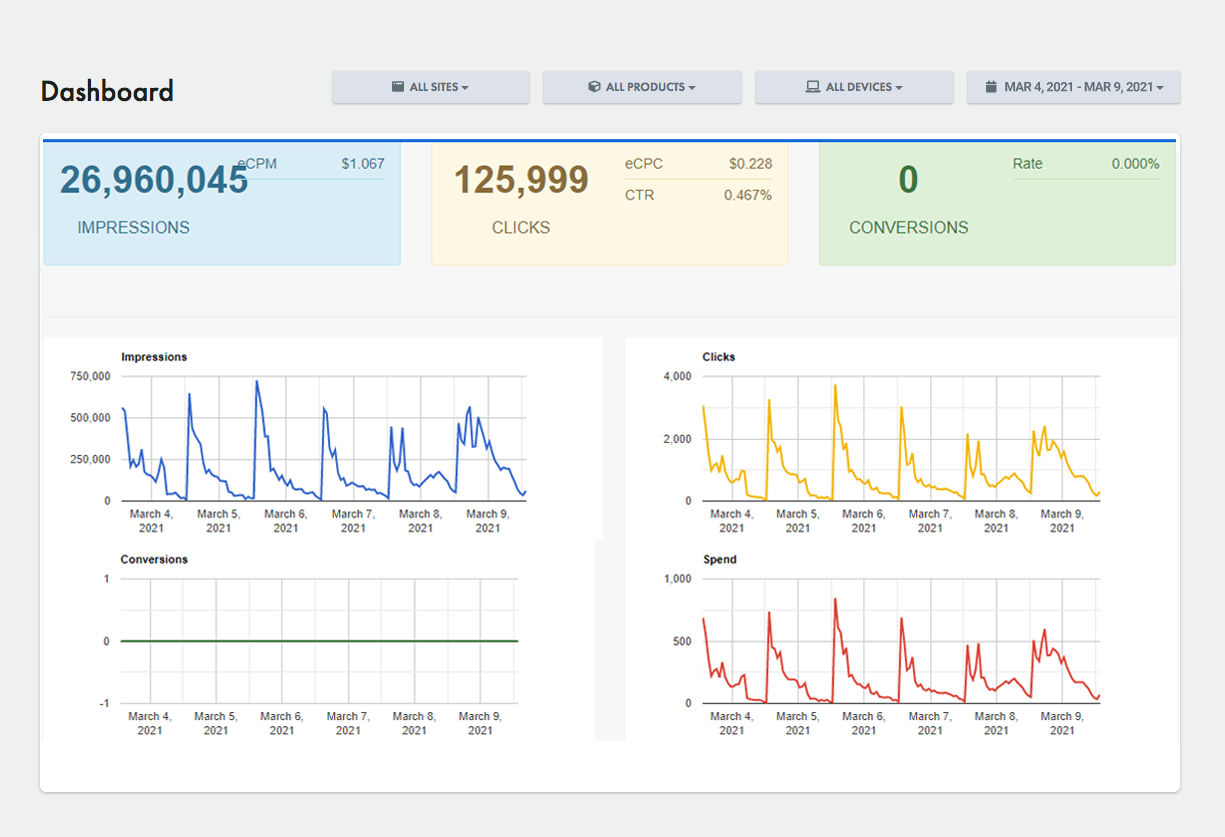Click the calendar icon in date range filter
Viewport: 1225px width, 837px height.
click(x=991, y=87)
